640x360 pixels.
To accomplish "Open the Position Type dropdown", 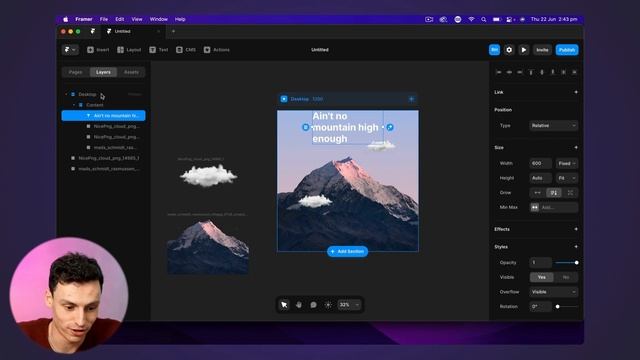I will tap(554, 126).
